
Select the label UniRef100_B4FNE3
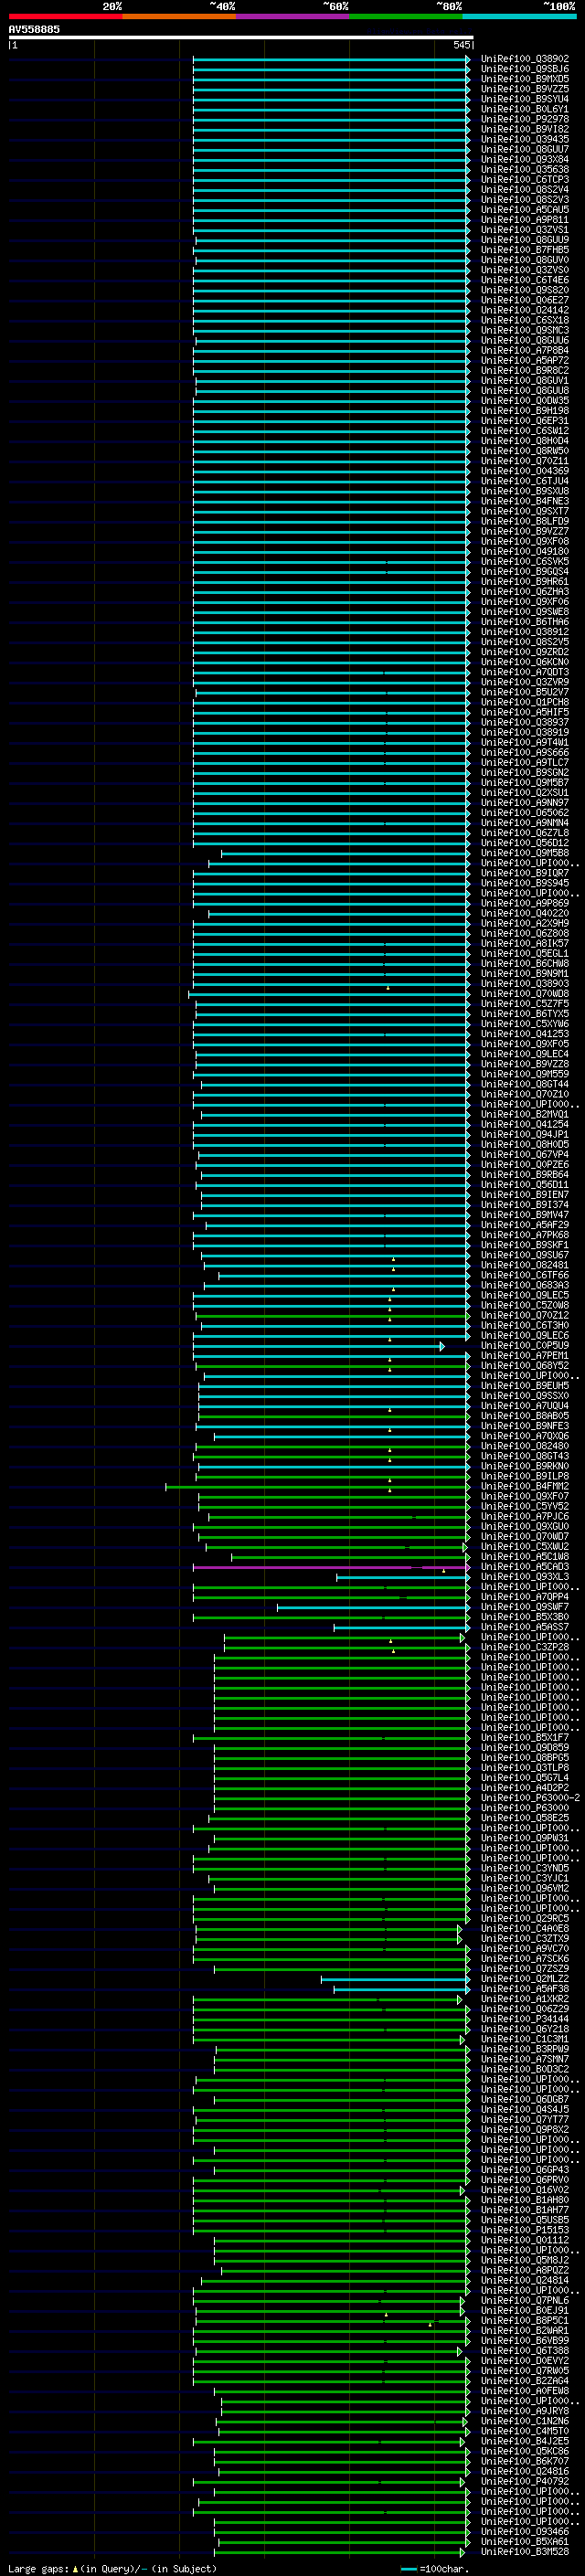[525, 501]
